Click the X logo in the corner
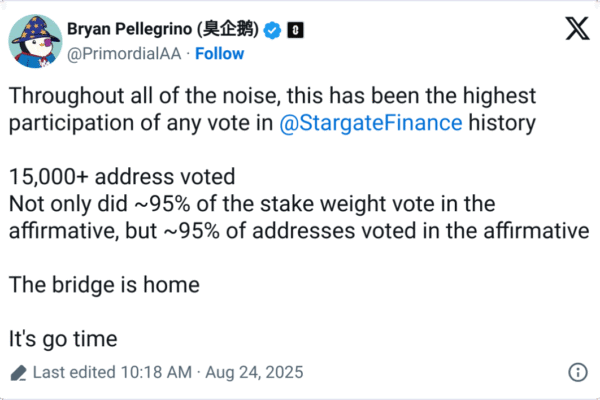The image size is (600, 400). (x=577, y=31)
